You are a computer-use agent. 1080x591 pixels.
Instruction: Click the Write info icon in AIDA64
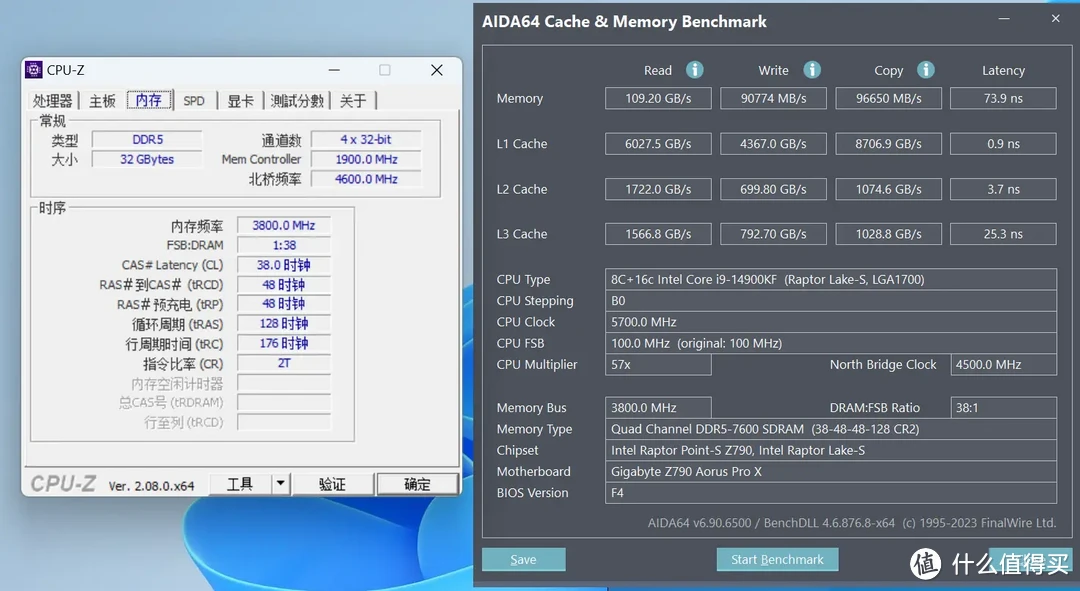pos(812,70)
